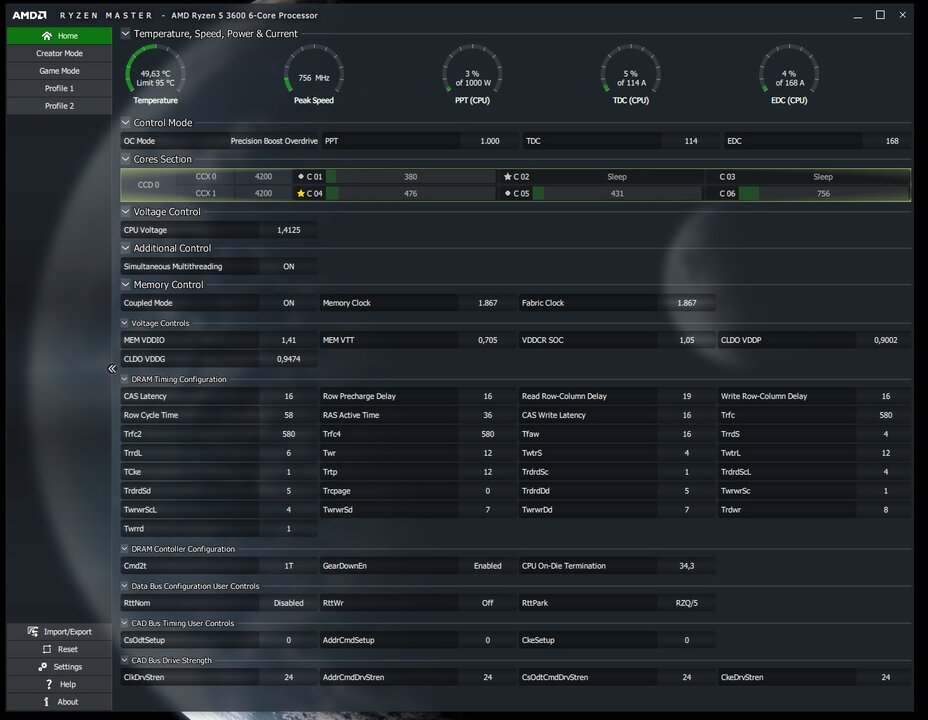Open the Settings gear icon
This screenshot has width=928, height=720.
[43, 667]
